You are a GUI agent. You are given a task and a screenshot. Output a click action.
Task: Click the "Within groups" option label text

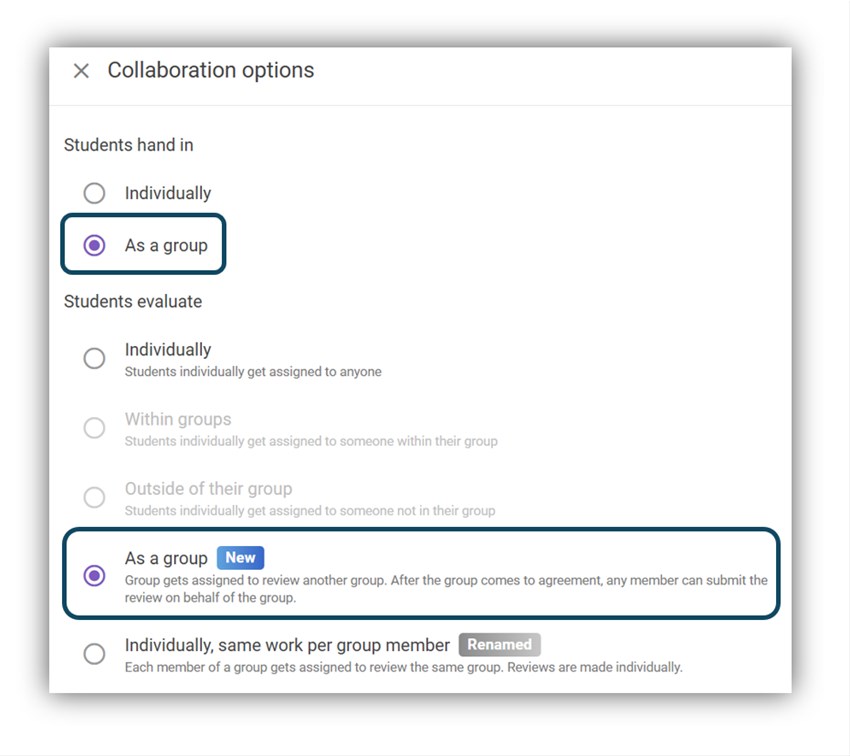click(178, 419)
